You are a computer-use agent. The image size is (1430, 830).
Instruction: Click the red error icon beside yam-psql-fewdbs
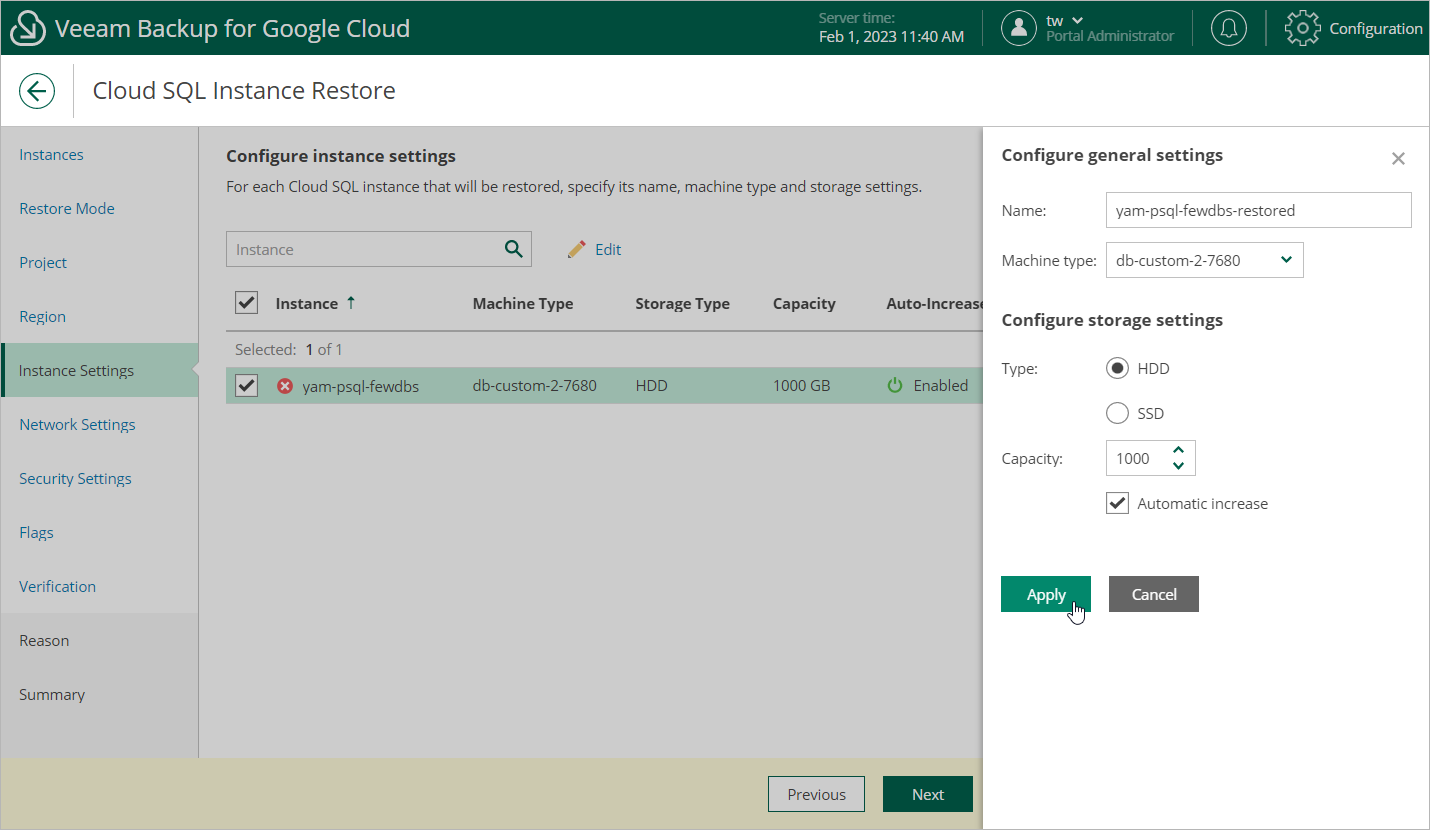(x=285, y=385)
